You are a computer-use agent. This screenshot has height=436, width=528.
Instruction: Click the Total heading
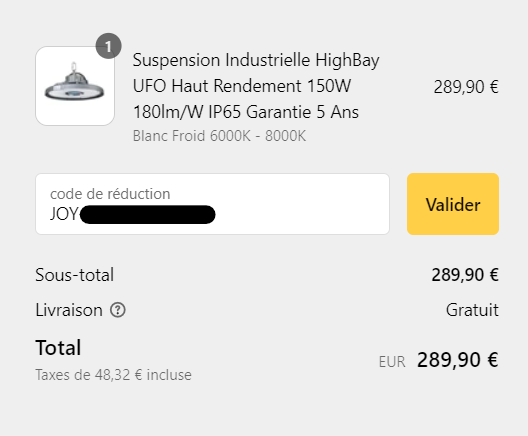58,347
